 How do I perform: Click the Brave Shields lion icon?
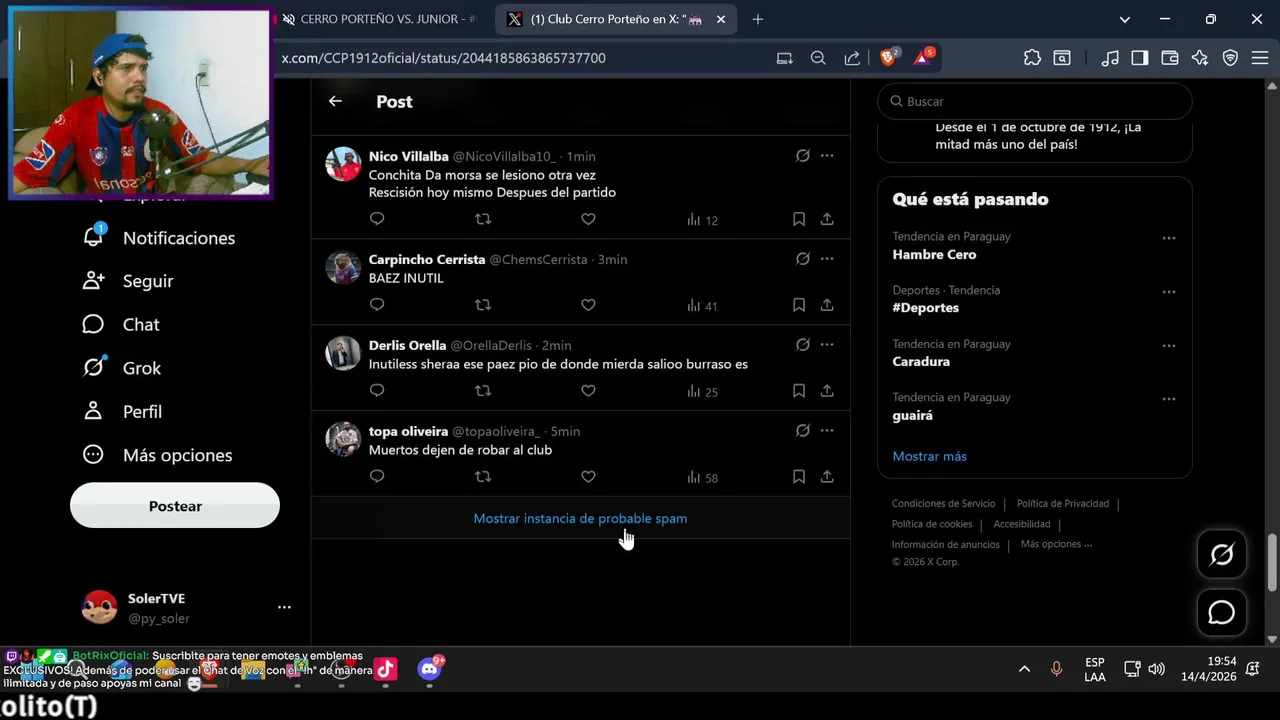point(889,58)
